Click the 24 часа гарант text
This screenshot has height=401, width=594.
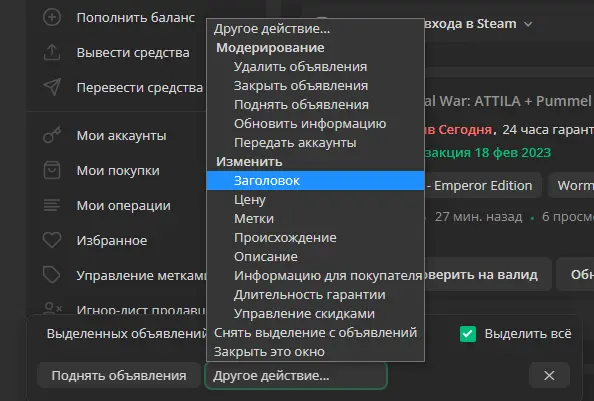point(548,130)
